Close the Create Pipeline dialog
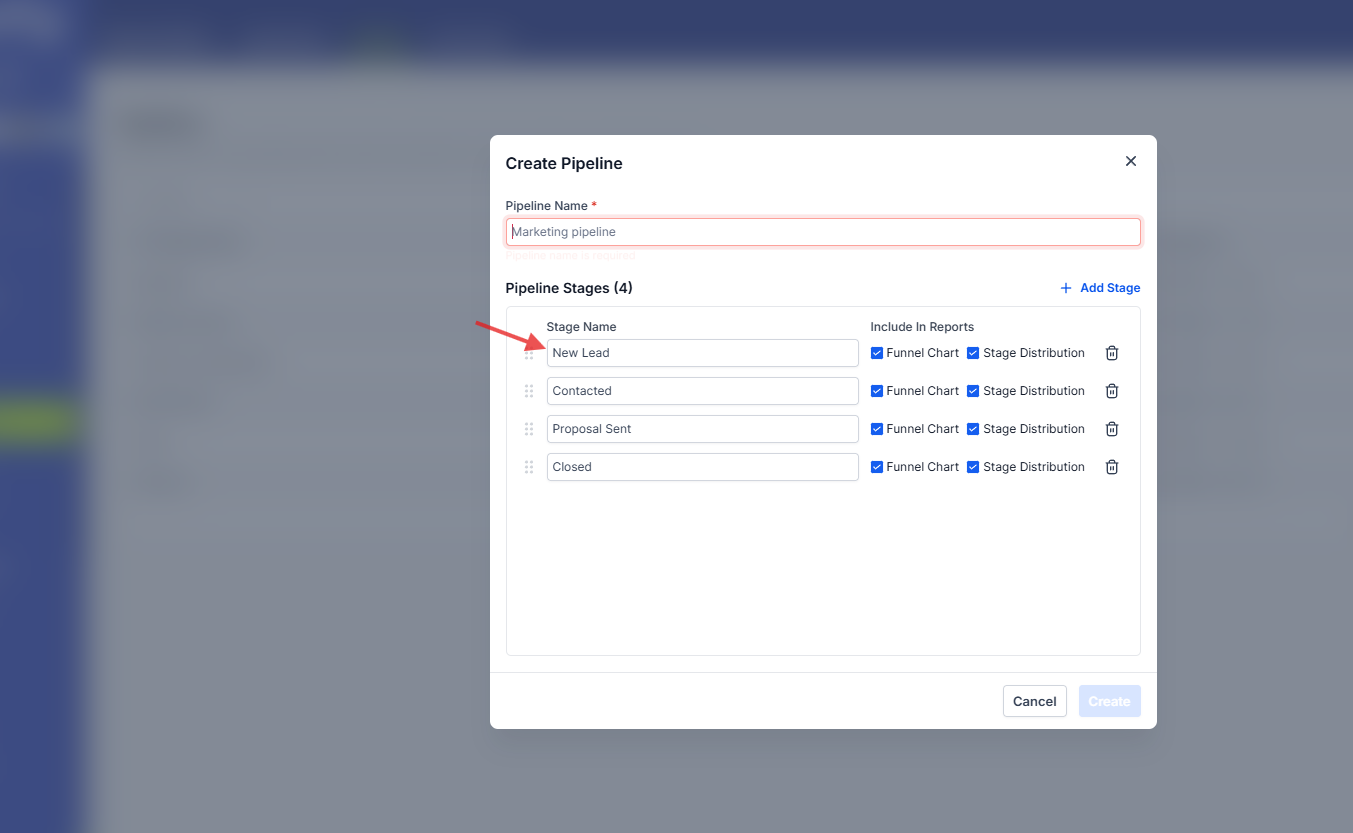1353x833 pixels. point(1131,161)
